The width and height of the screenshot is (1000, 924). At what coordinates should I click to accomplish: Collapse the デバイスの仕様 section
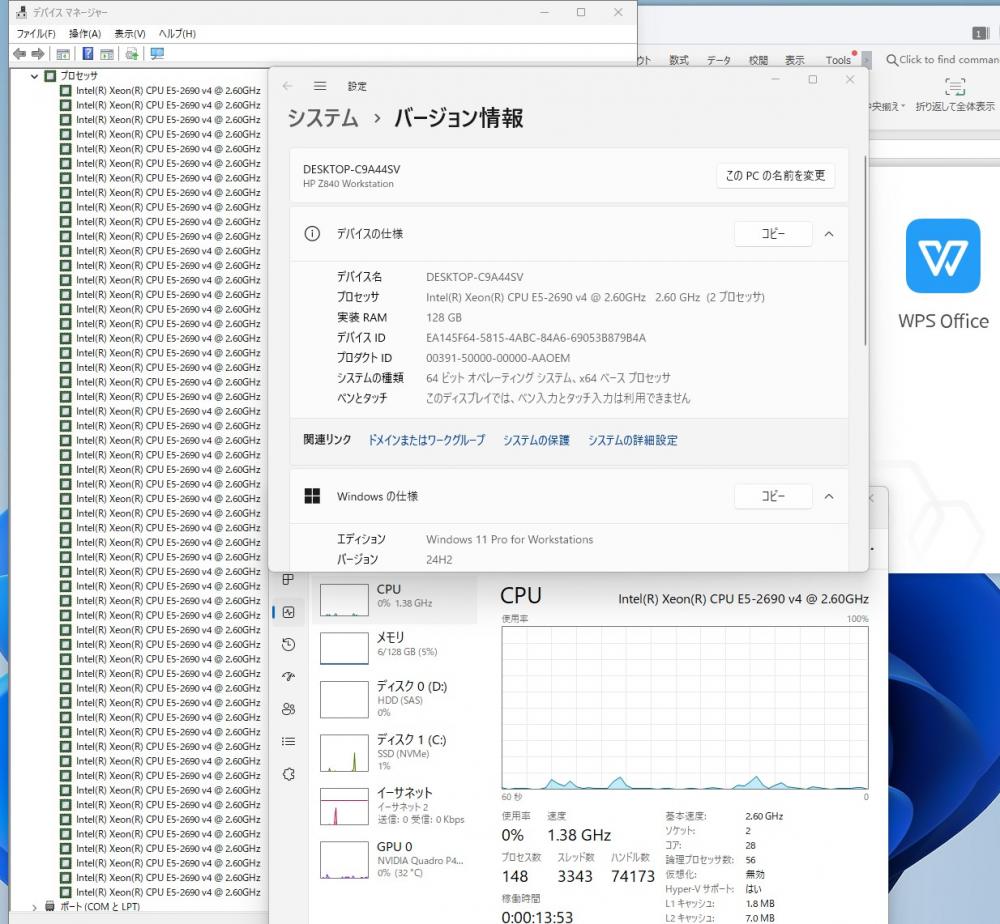point(829,234)
